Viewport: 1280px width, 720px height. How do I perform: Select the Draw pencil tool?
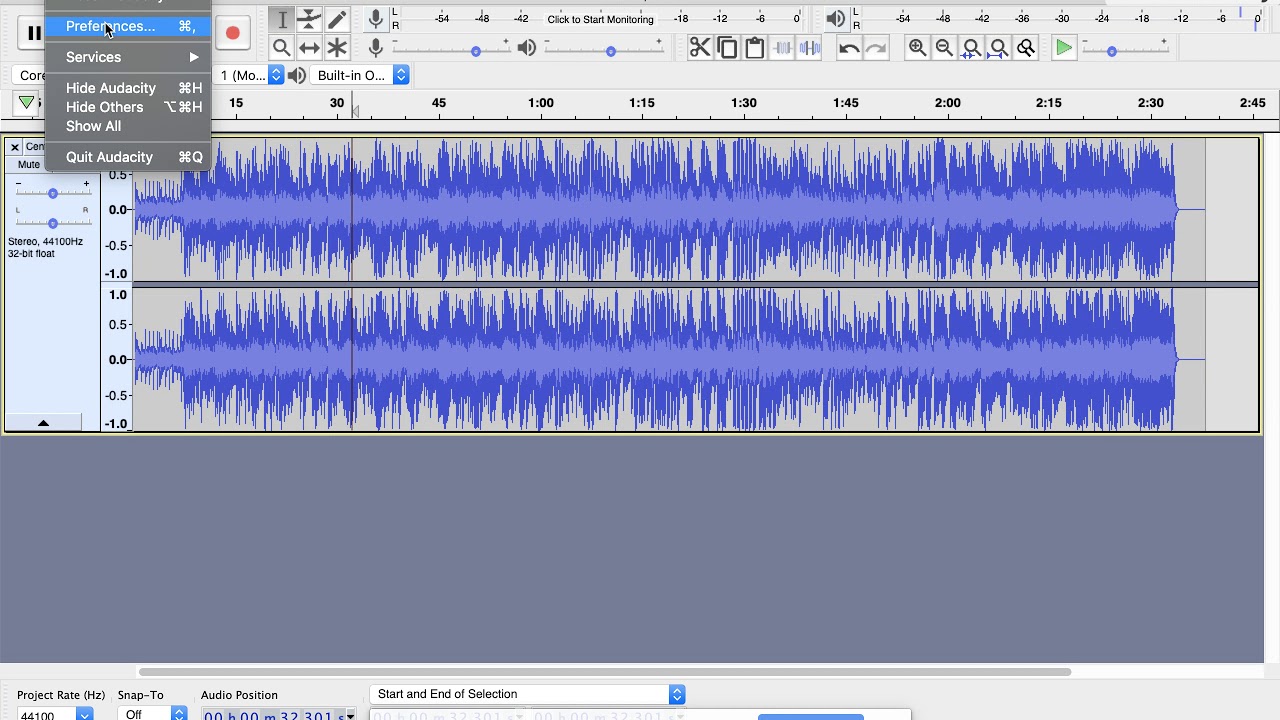point(337,19)
